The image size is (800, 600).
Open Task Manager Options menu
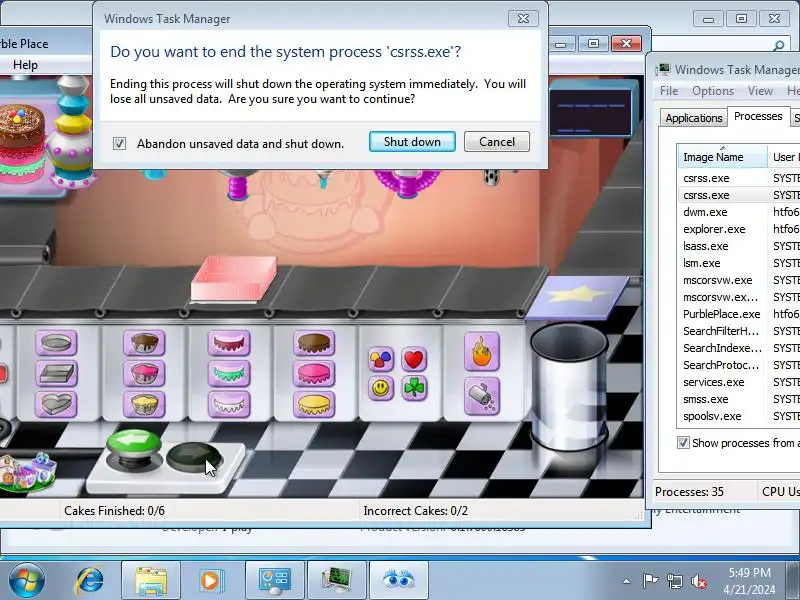[x=713, y=91]
